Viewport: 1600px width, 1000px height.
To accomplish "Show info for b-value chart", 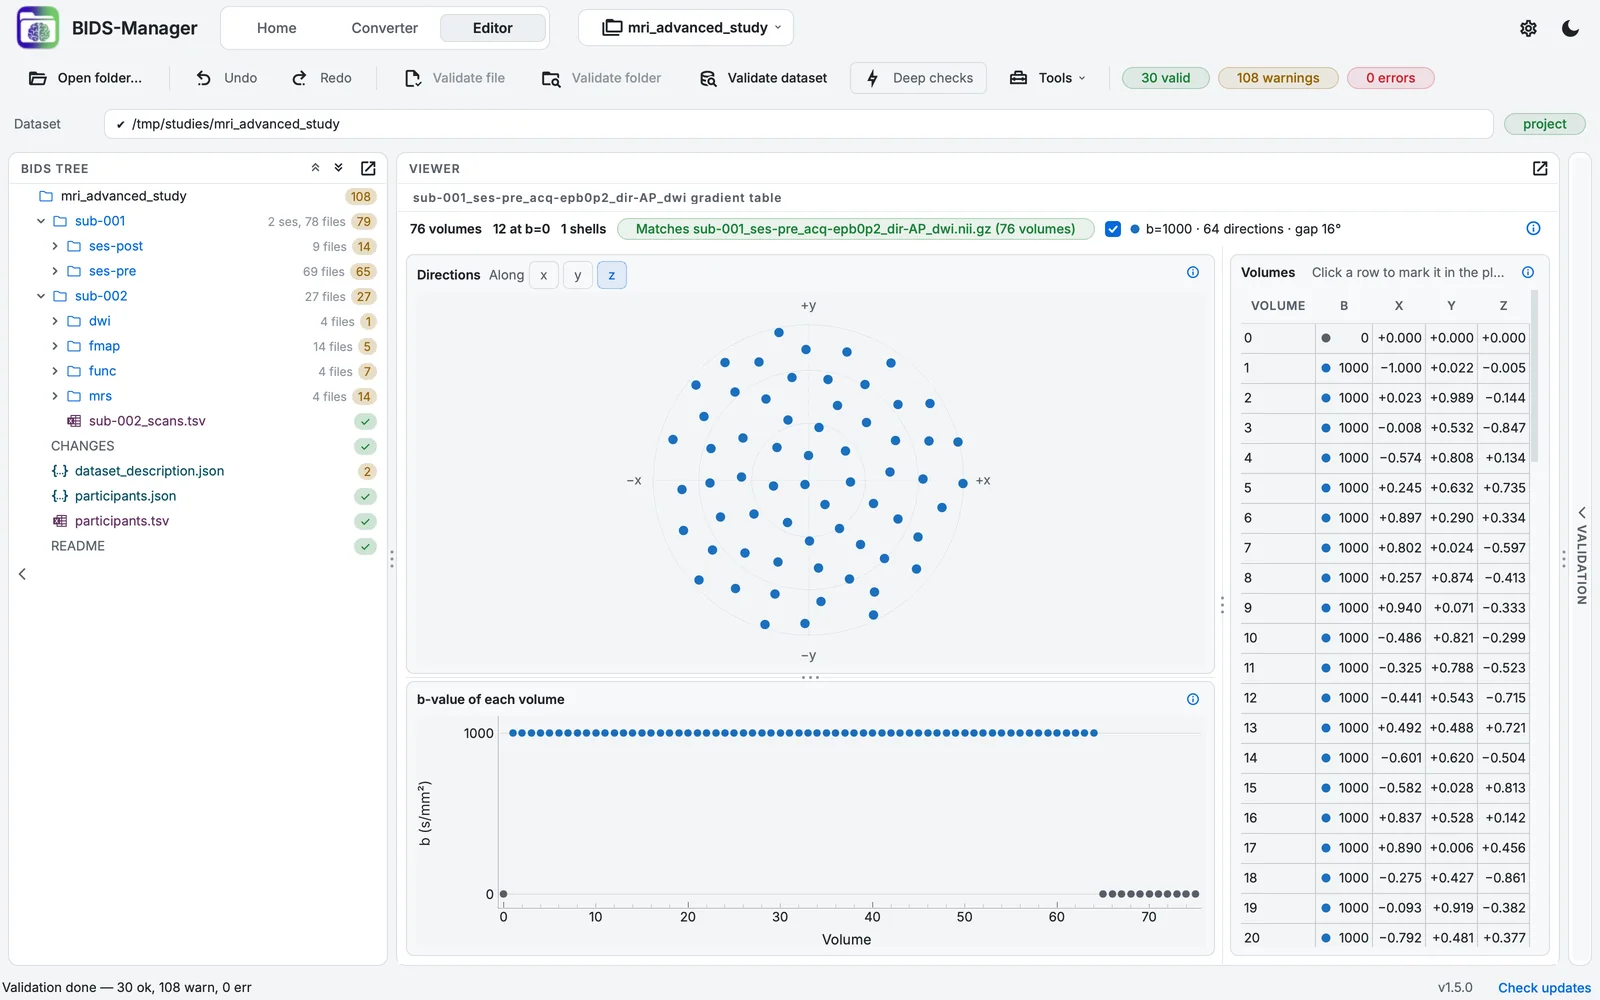I will (1193, 699).
